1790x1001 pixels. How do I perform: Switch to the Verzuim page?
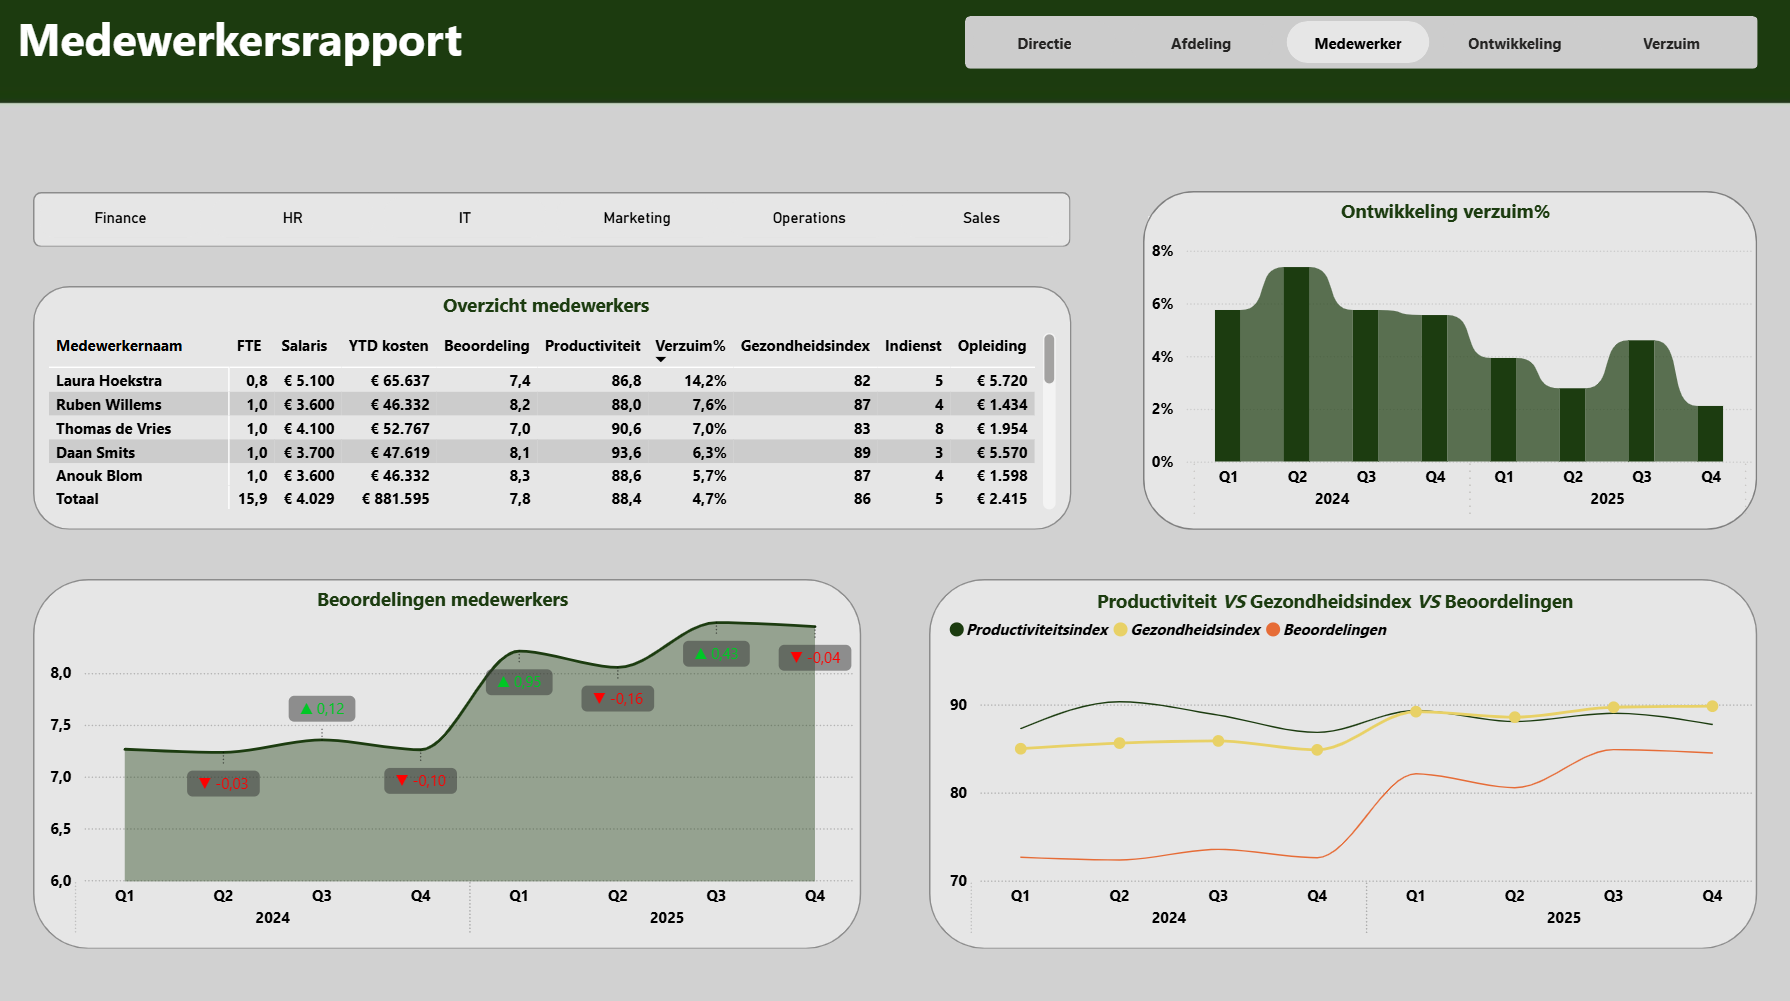(x=1671, y=44)
